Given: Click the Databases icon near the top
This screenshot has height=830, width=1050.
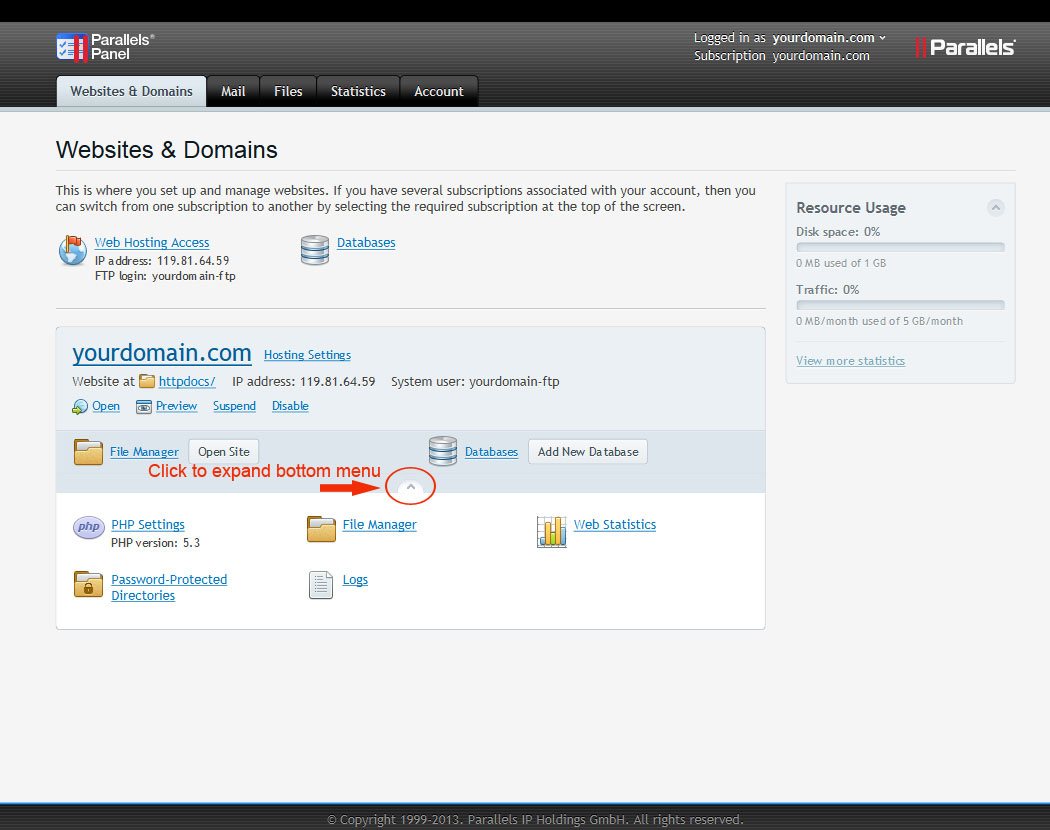Looking at the screenshot, I should [315, 250].
